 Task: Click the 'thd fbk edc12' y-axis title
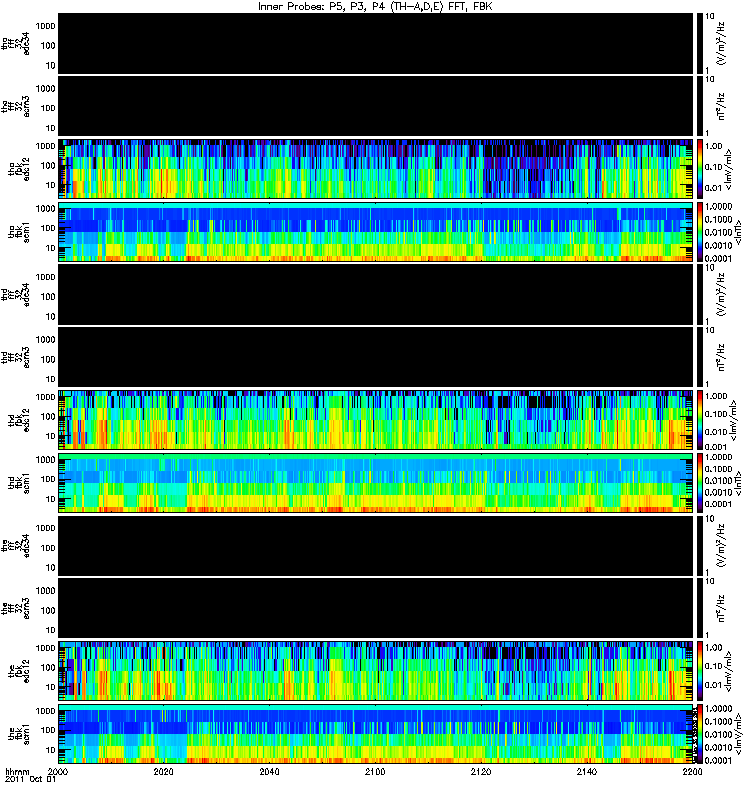19,420
